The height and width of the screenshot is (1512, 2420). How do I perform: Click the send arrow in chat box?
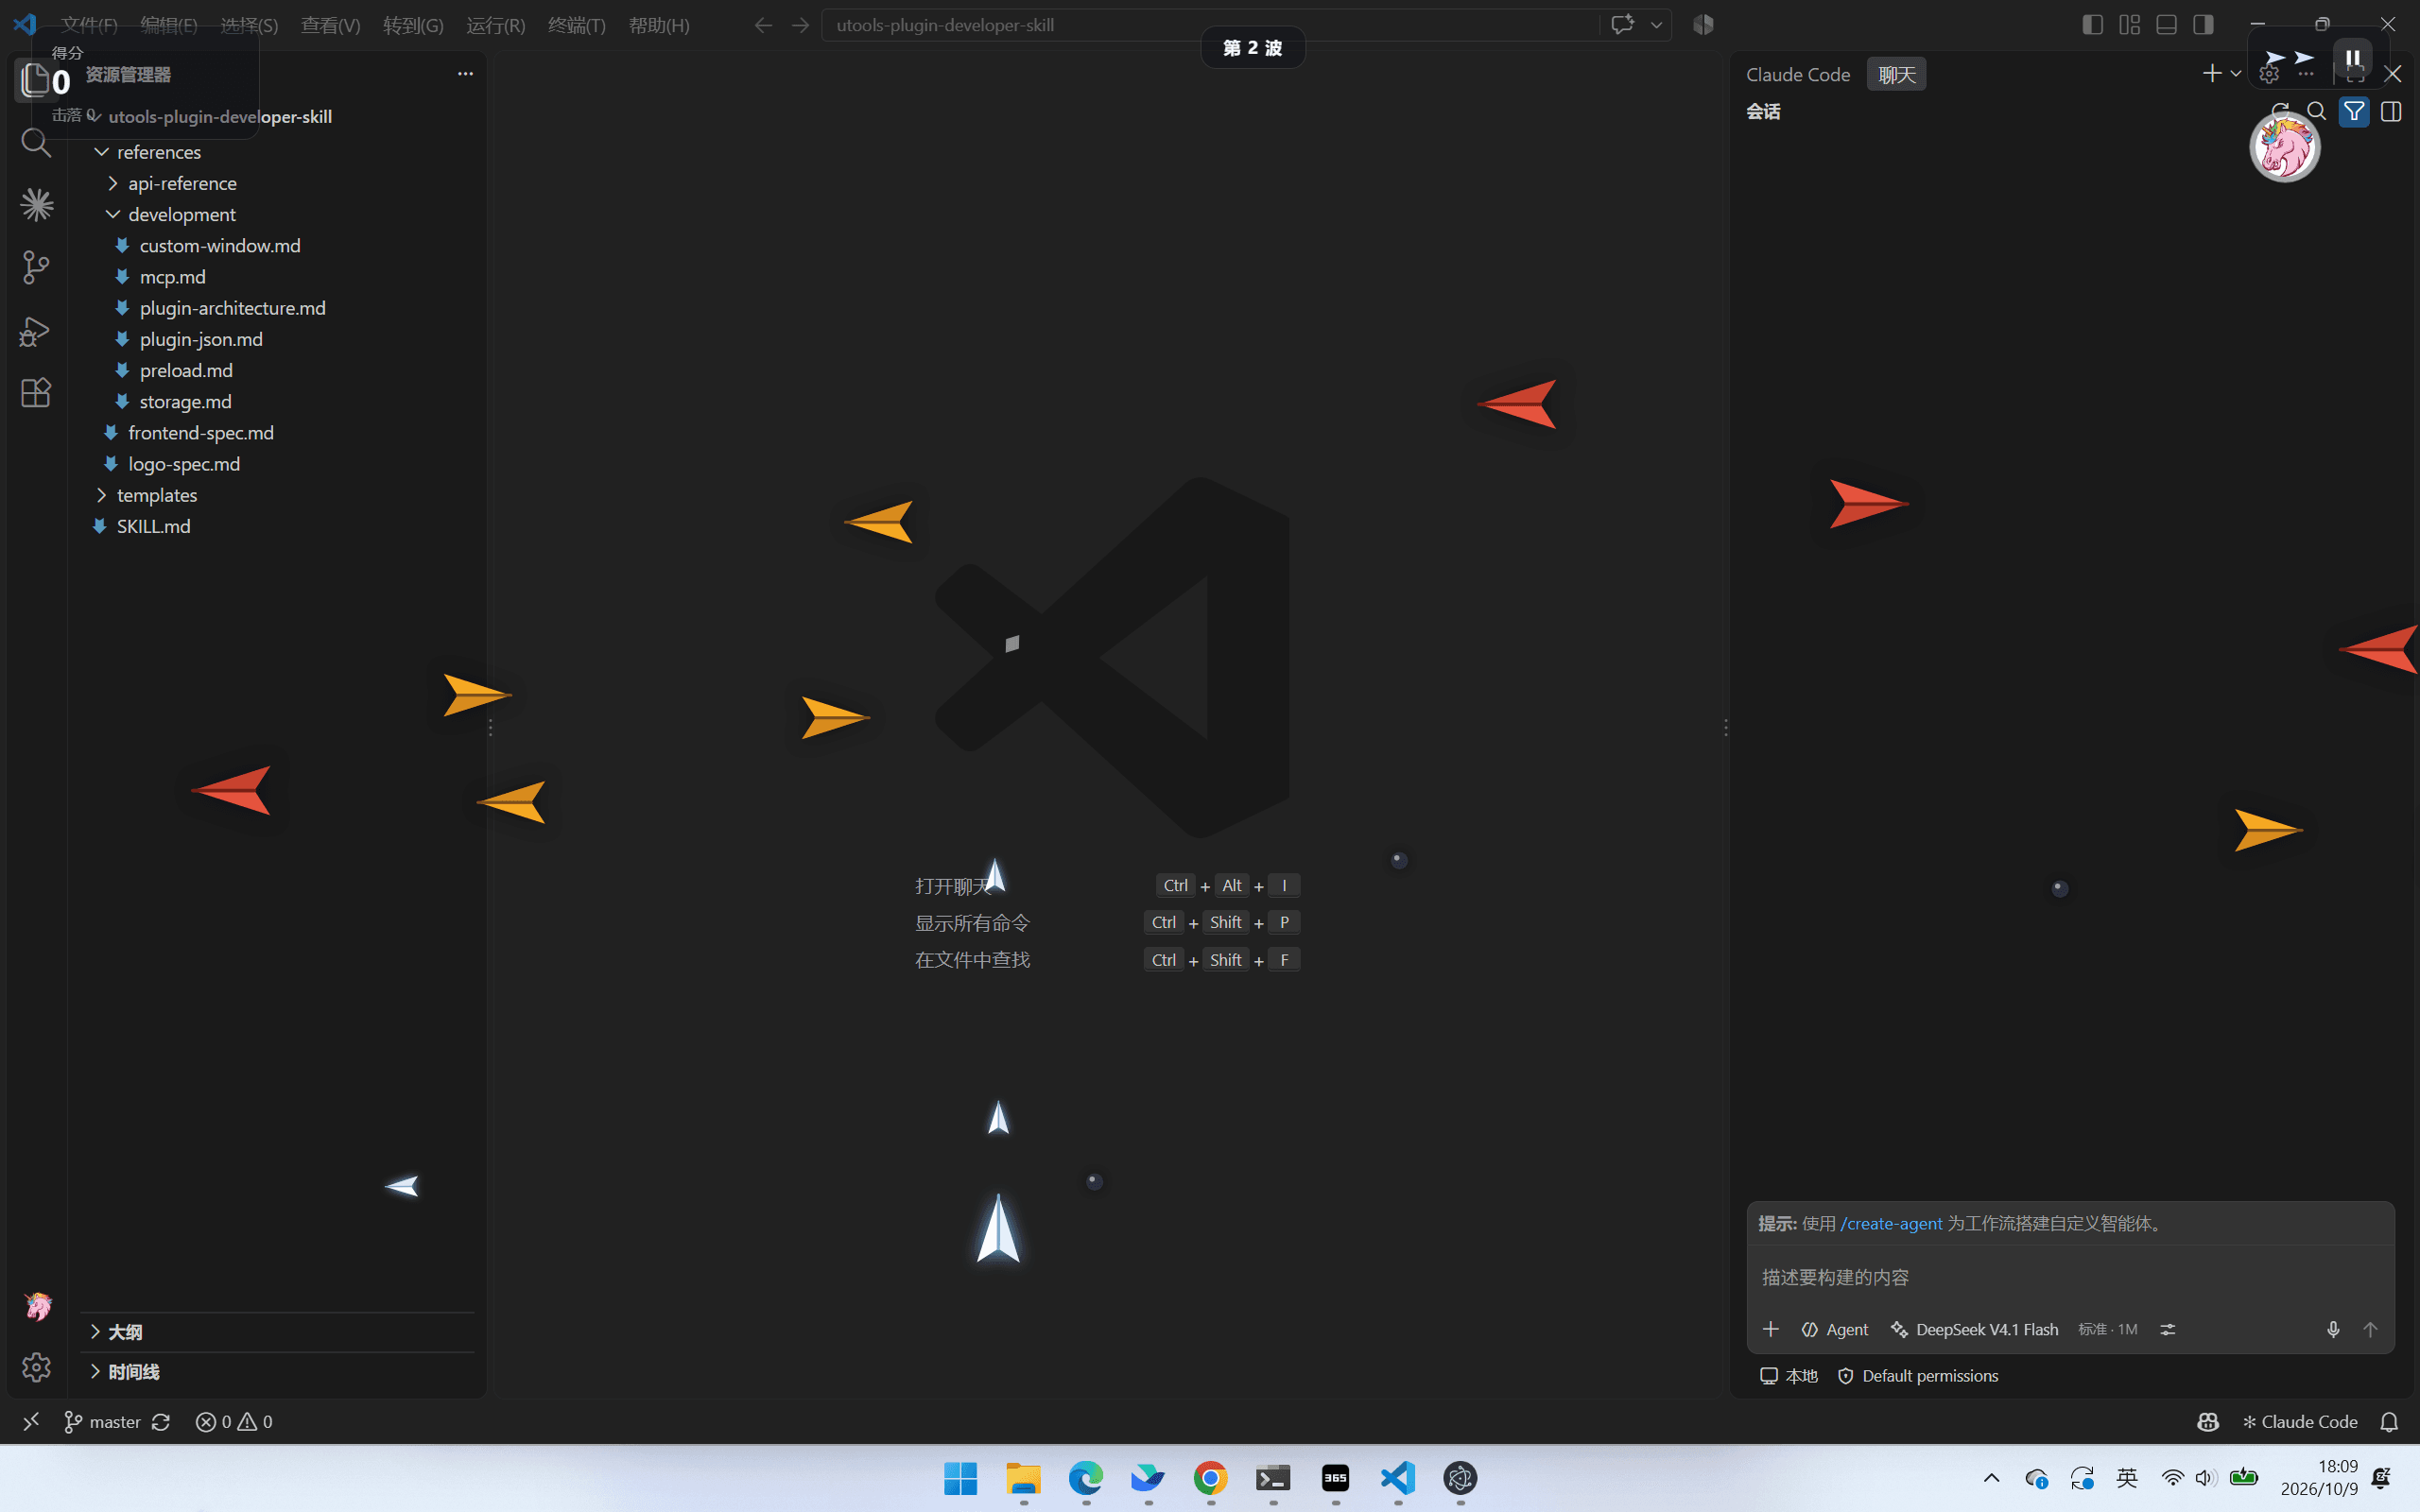click(2370, 1329)
